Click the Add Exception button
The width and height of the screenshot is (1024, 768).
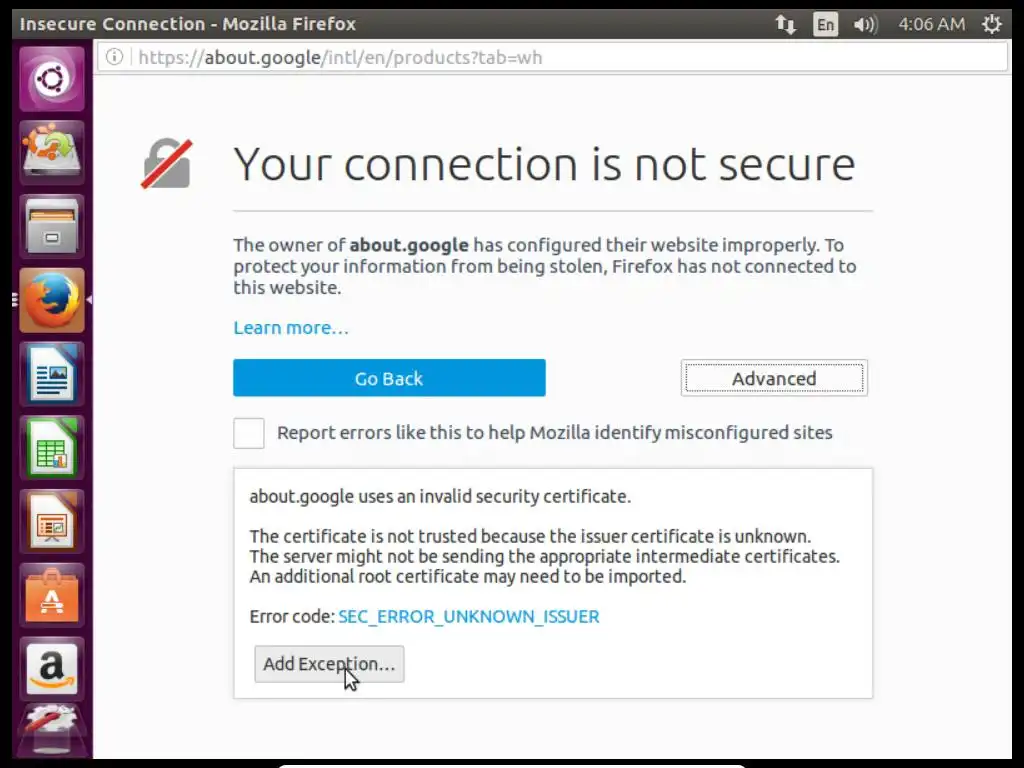(x=329, y=664)
